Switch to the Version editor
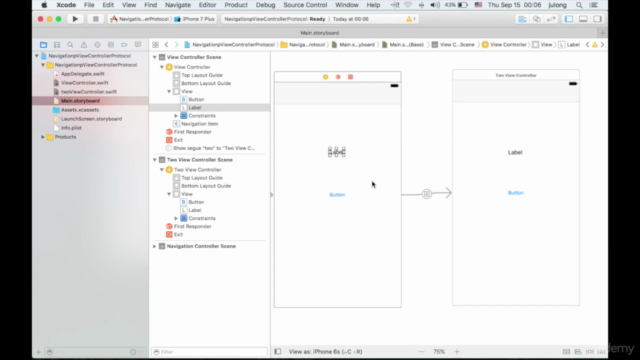The height and width of the screenshot is (360, 640). (x=551, y=19)
